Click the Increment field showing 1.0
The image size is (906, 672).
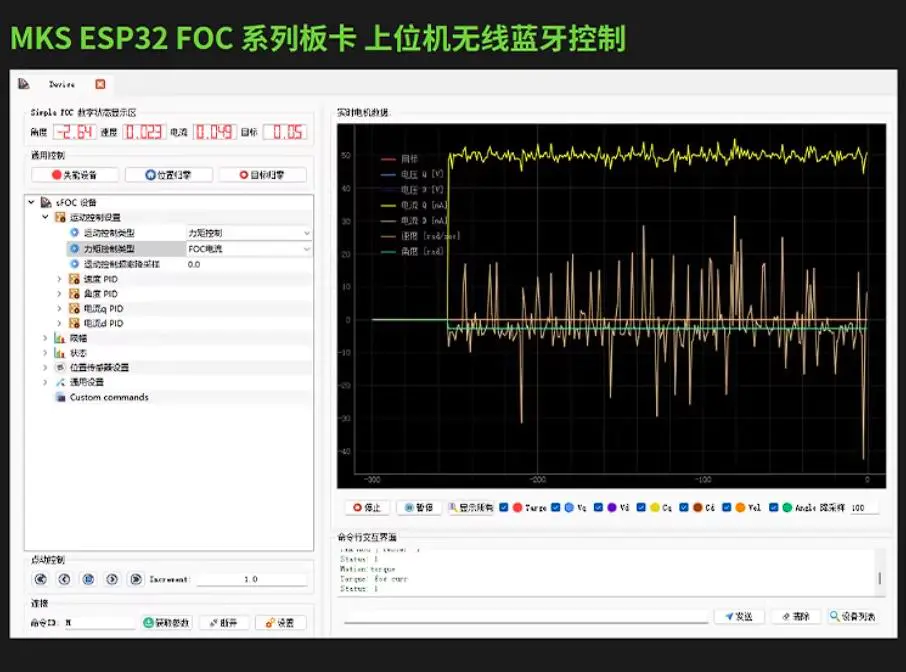[251, 579]
